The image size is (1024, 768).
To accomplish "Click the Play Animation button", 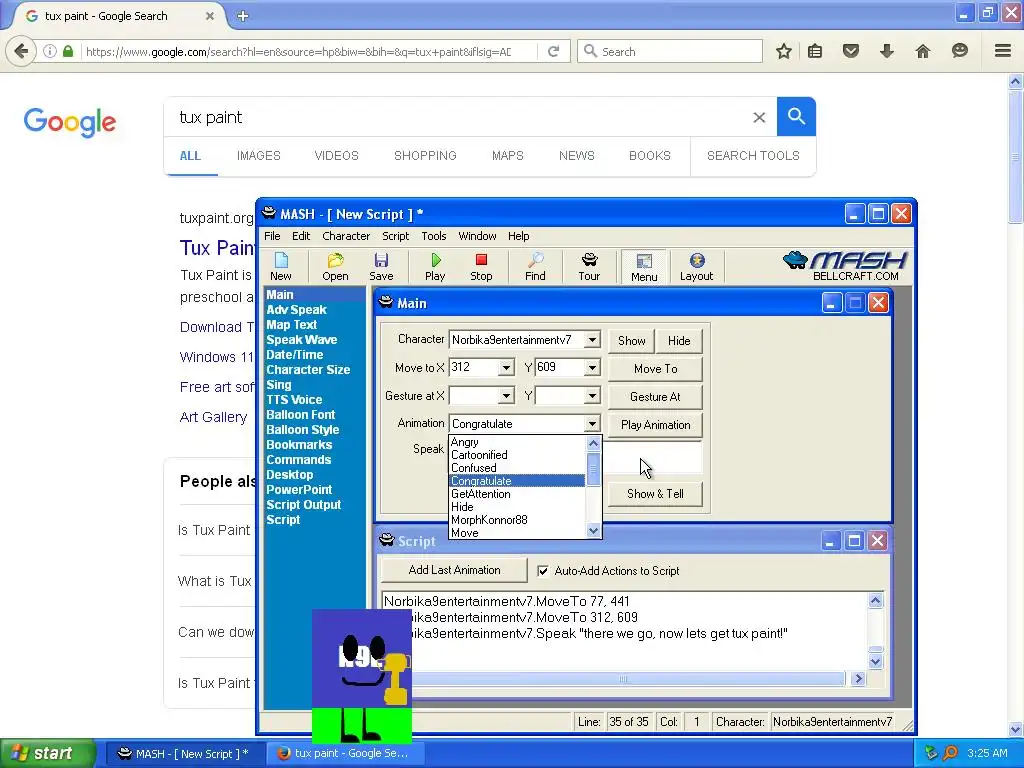I will pyautogui.click(x=656, y=425).
